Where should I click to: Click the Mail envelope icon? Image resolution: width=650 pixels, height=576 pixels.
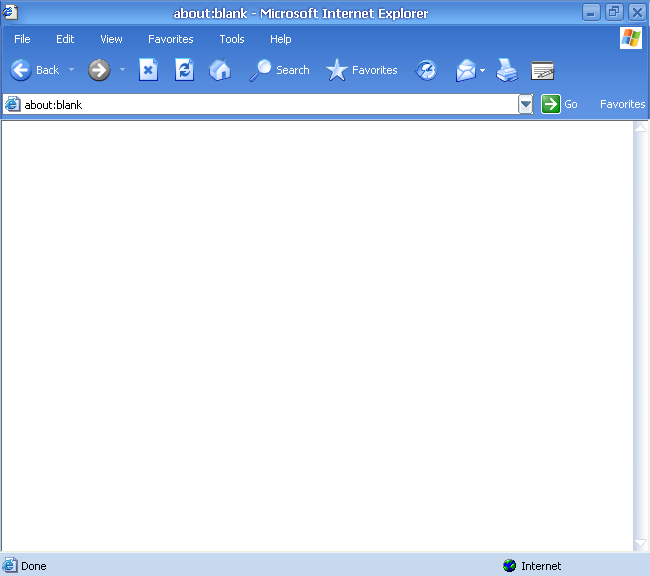pos(466,70)
